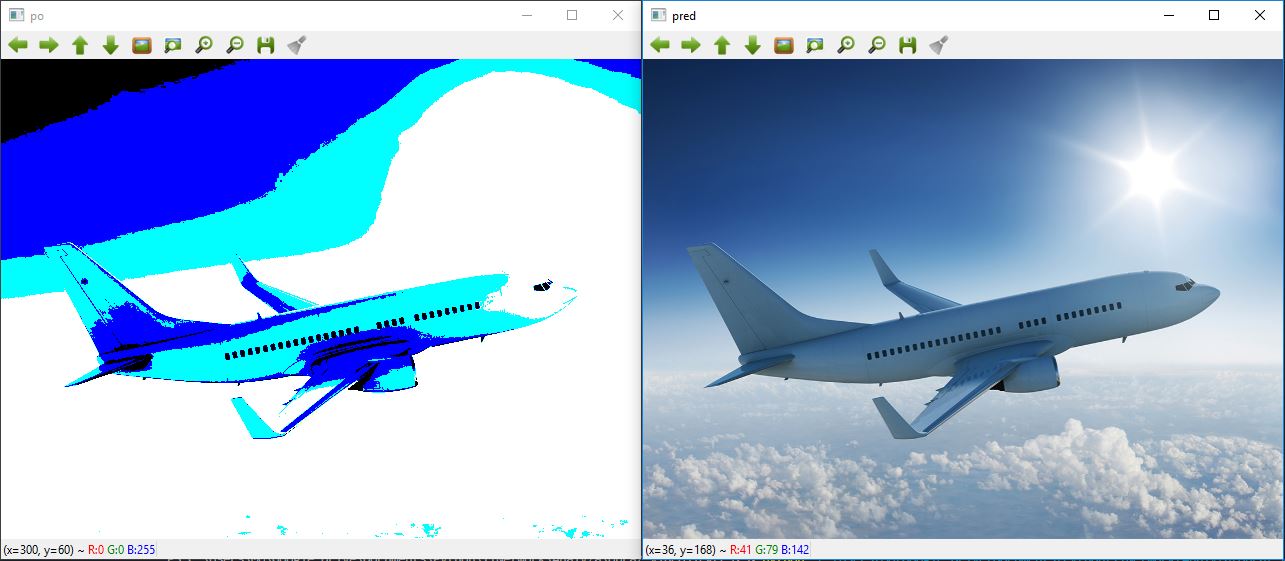Close the pred window
The image size is (1285, 561).
1260,16
